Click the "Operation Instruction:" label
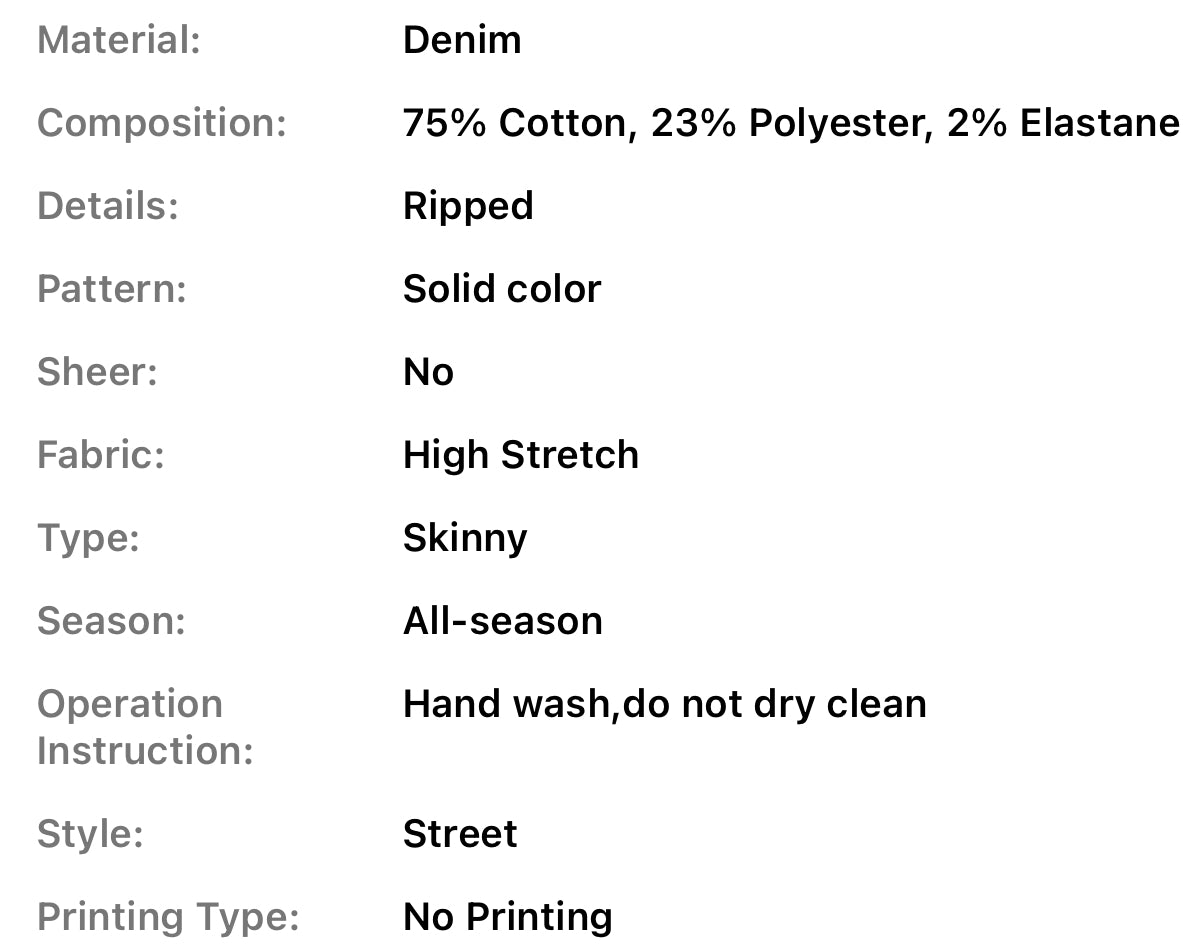 coord(145,727)
